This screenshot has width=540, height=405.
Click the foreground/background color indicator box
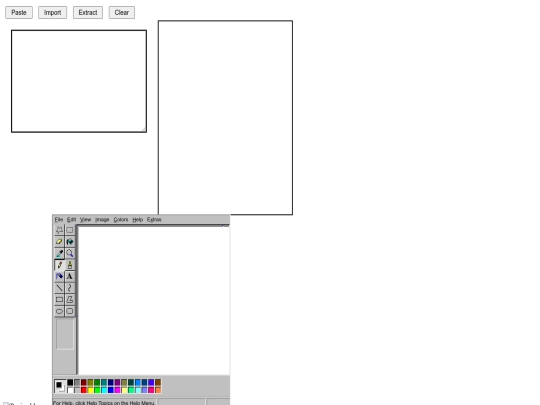click(60, 386)
